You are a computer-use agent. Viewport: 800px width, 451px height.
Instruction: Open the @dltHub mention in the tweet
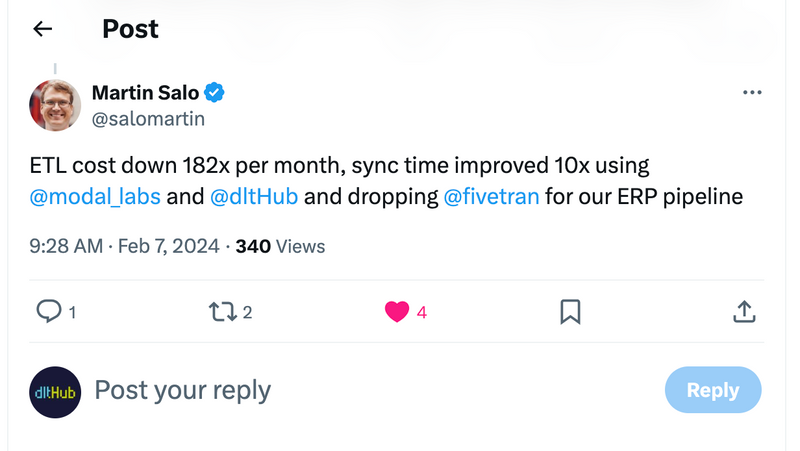(254, 196)
